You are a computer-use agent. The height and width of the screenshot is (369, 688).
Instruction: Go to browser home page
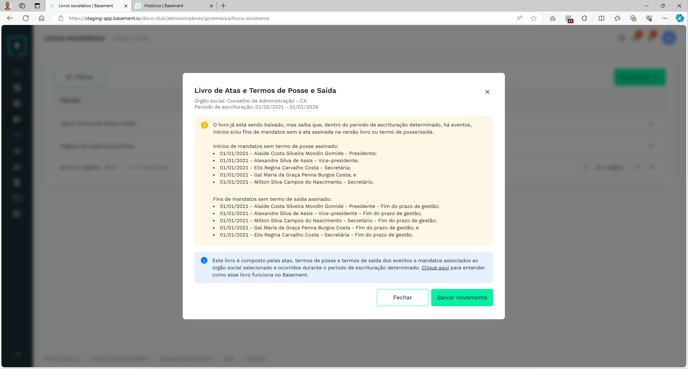click(x=42, y=18)
